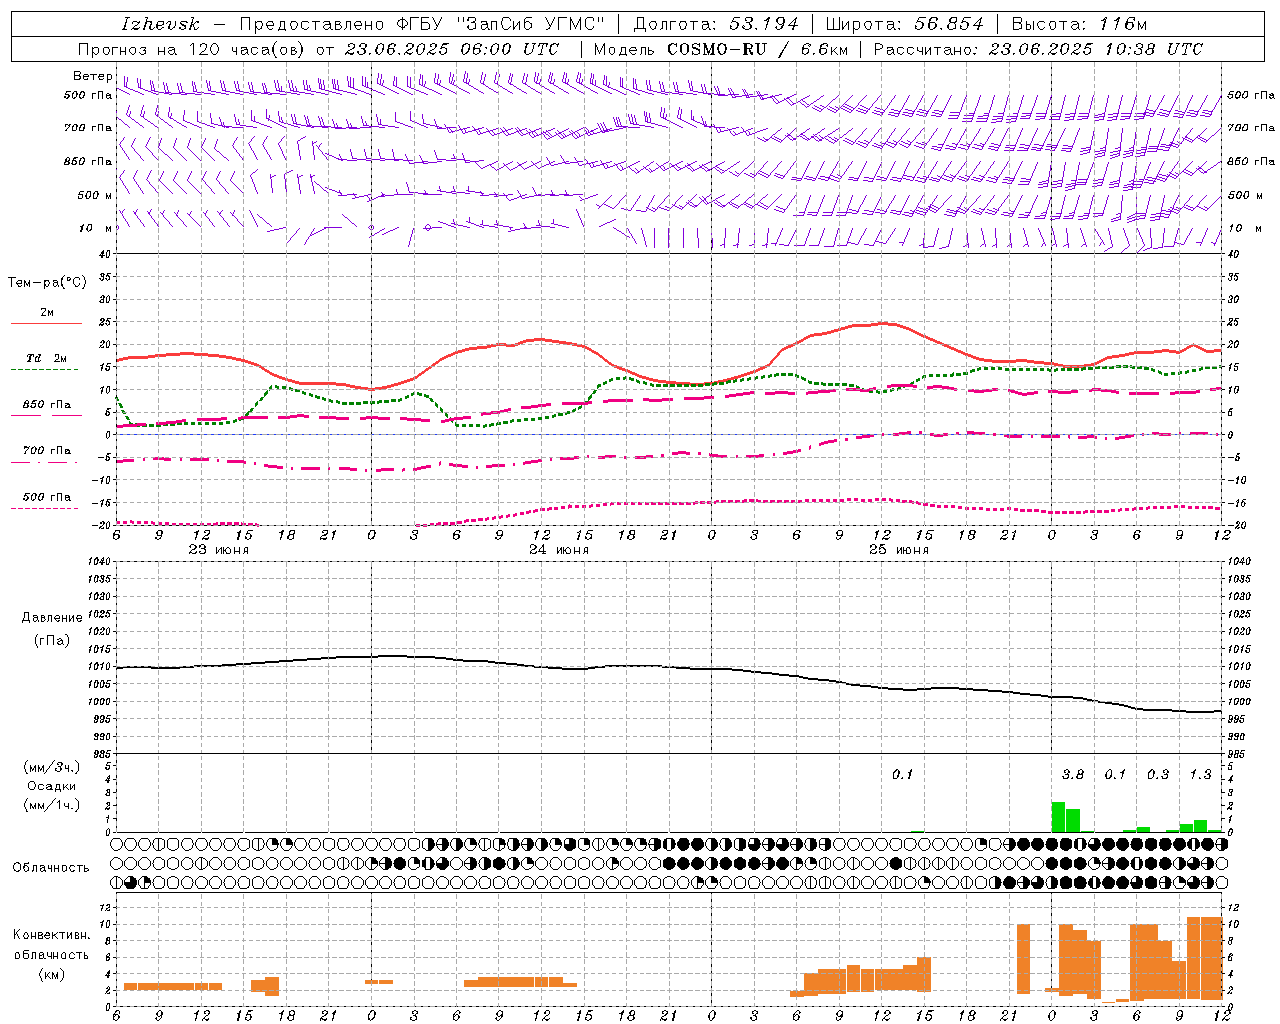
Task: Click the pink dotted 500 гПа legend line
Action: click(44, 508)
